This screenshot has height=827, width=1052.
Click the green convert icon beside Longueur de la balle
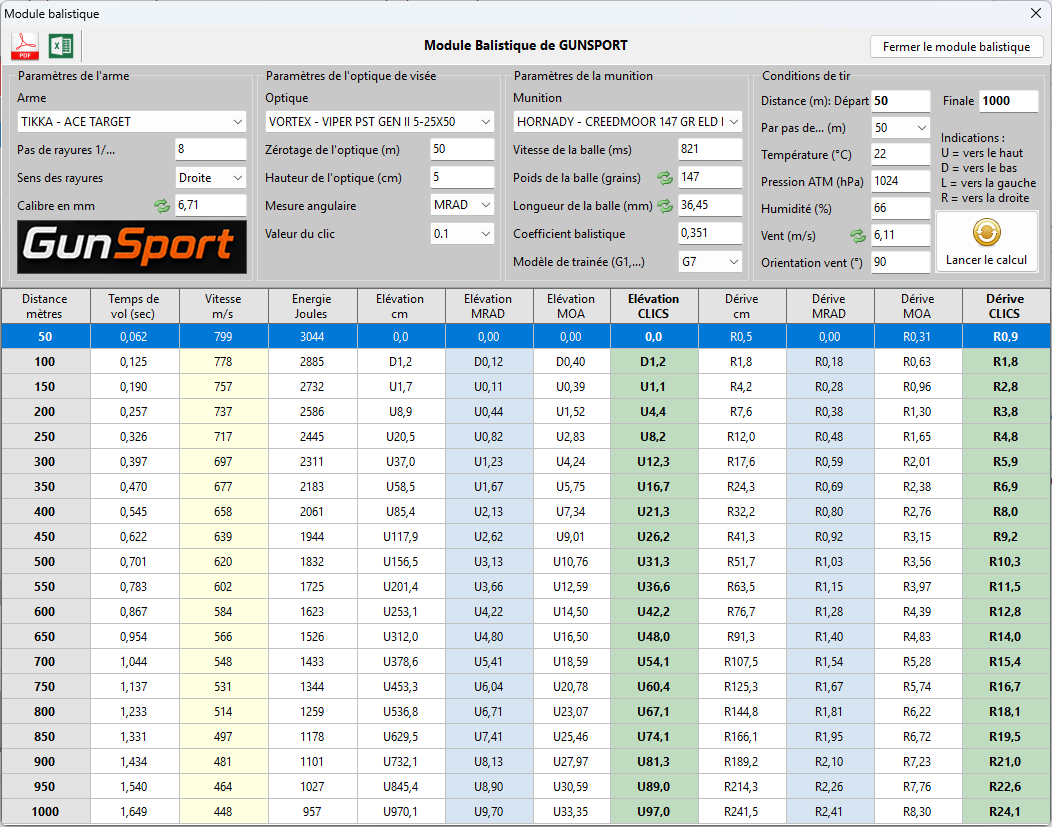click(665, 206)
